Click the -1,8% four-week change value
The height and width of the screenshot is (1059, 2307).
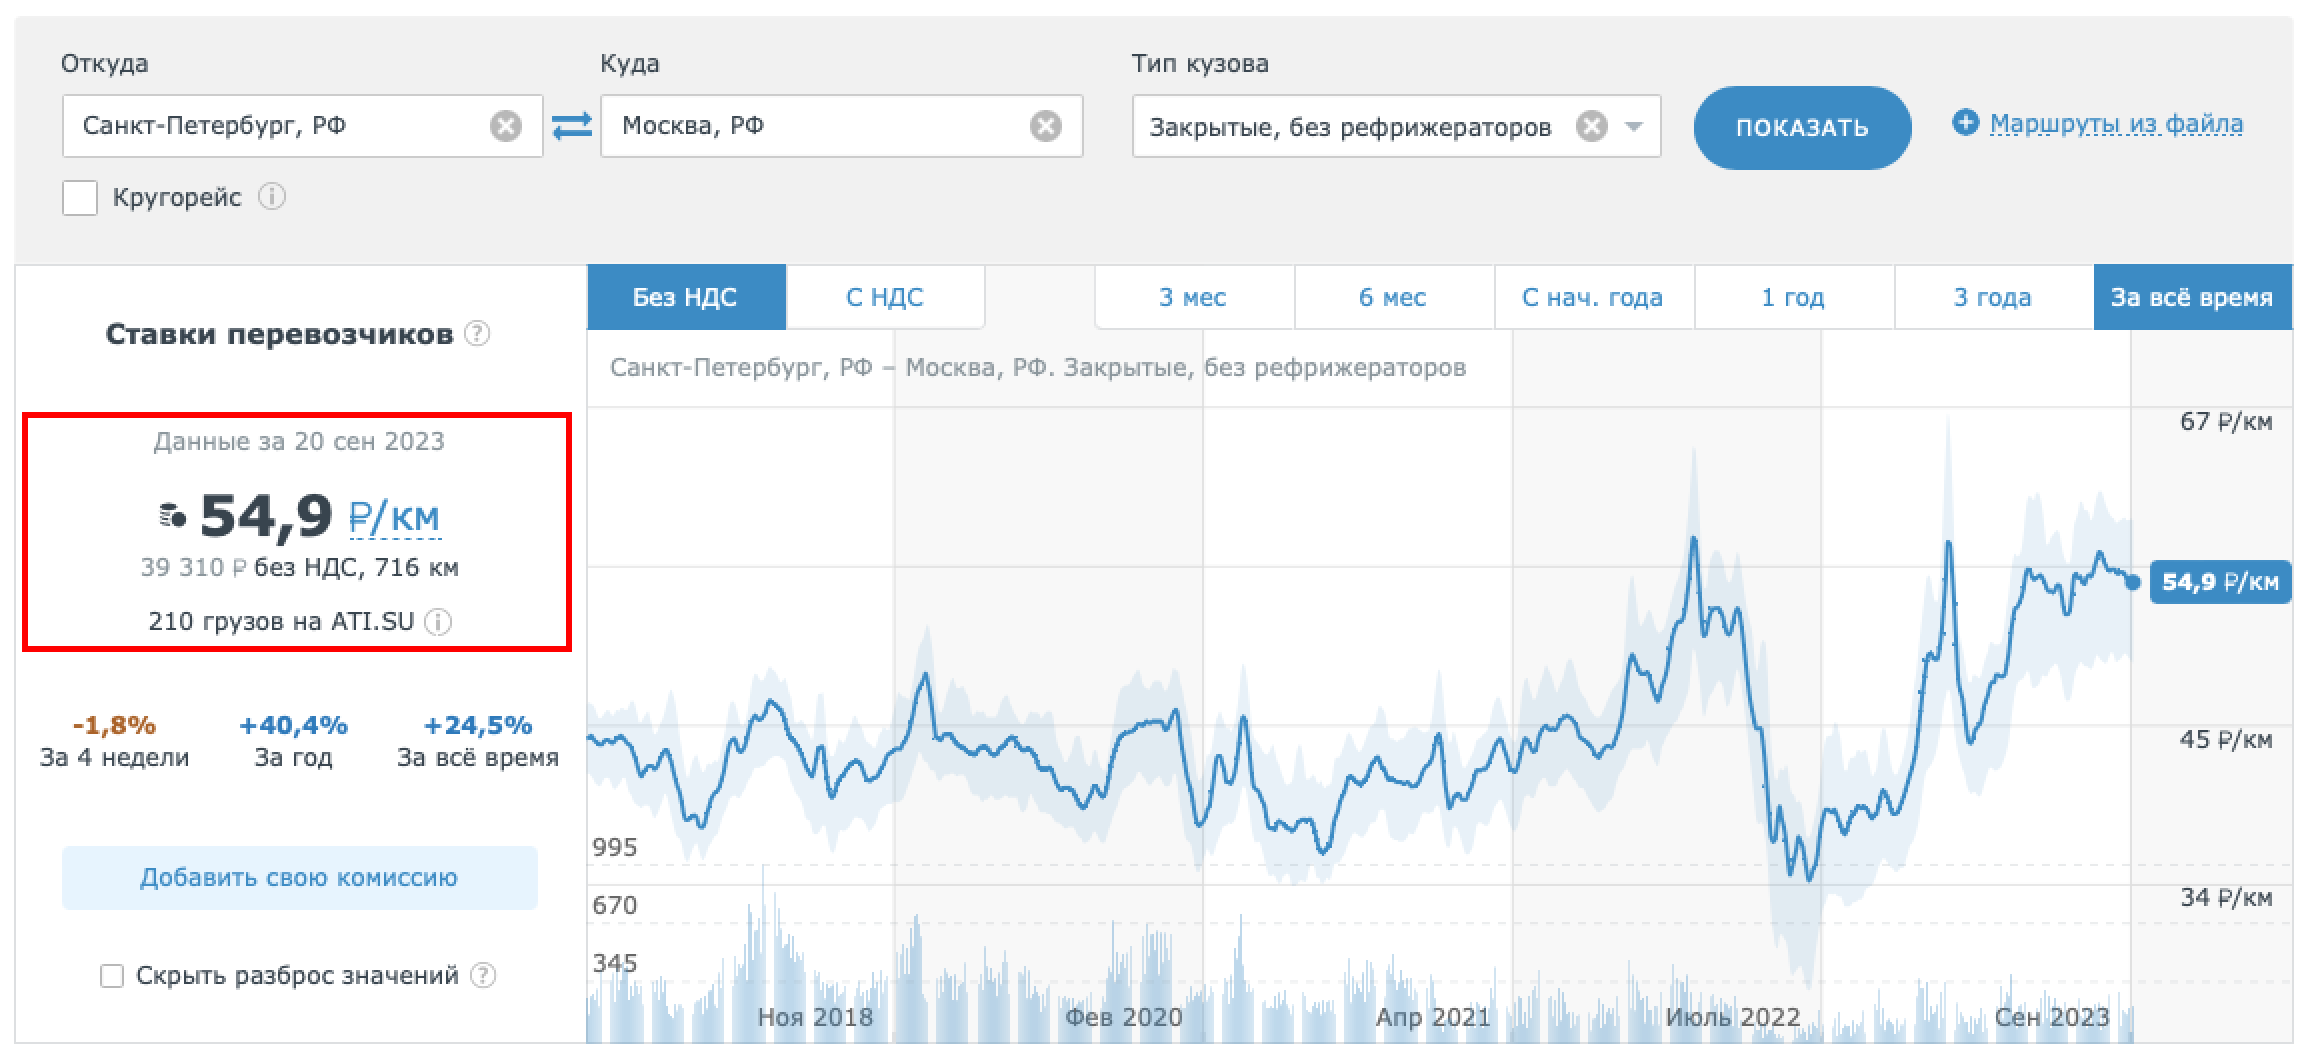(114, 725)
